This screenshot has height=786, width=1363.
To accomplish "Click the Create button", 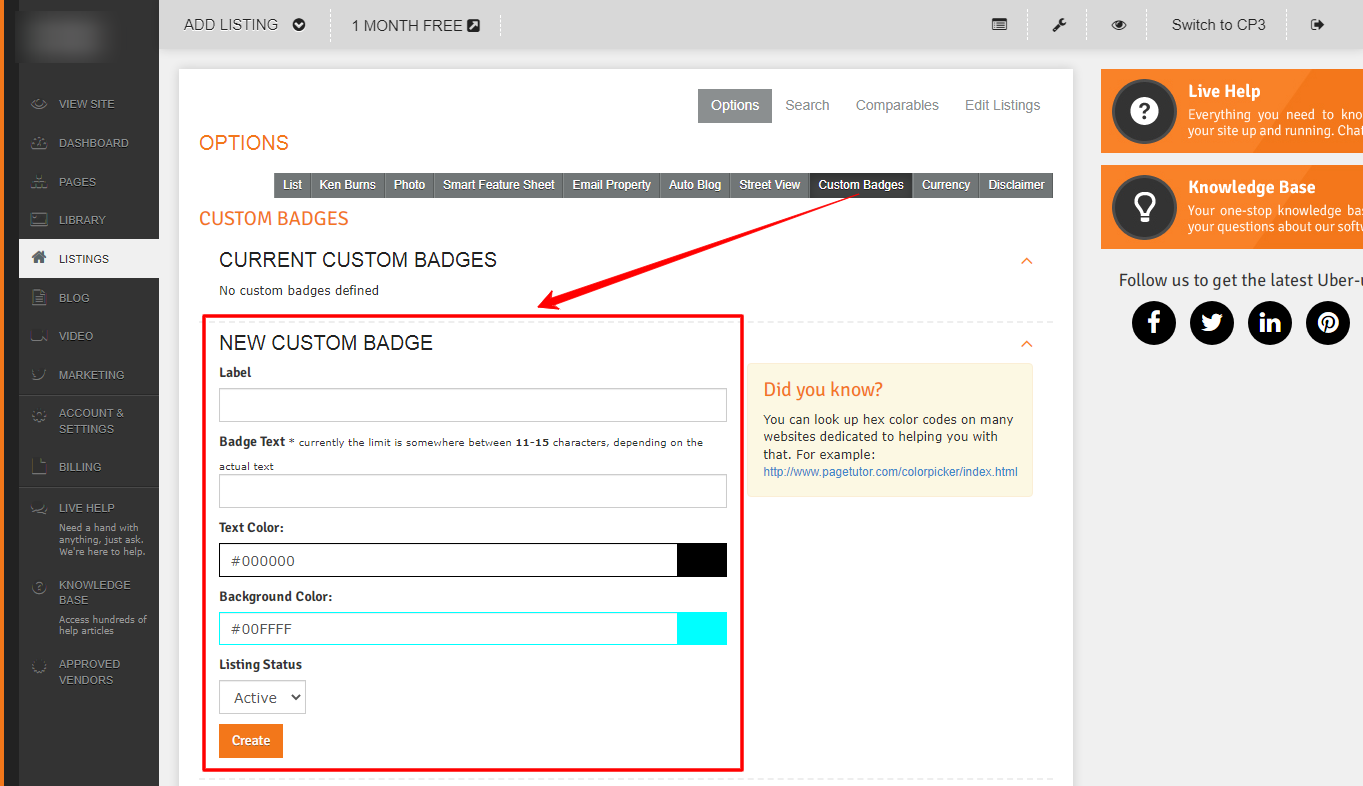I will [x=251, y=741].
